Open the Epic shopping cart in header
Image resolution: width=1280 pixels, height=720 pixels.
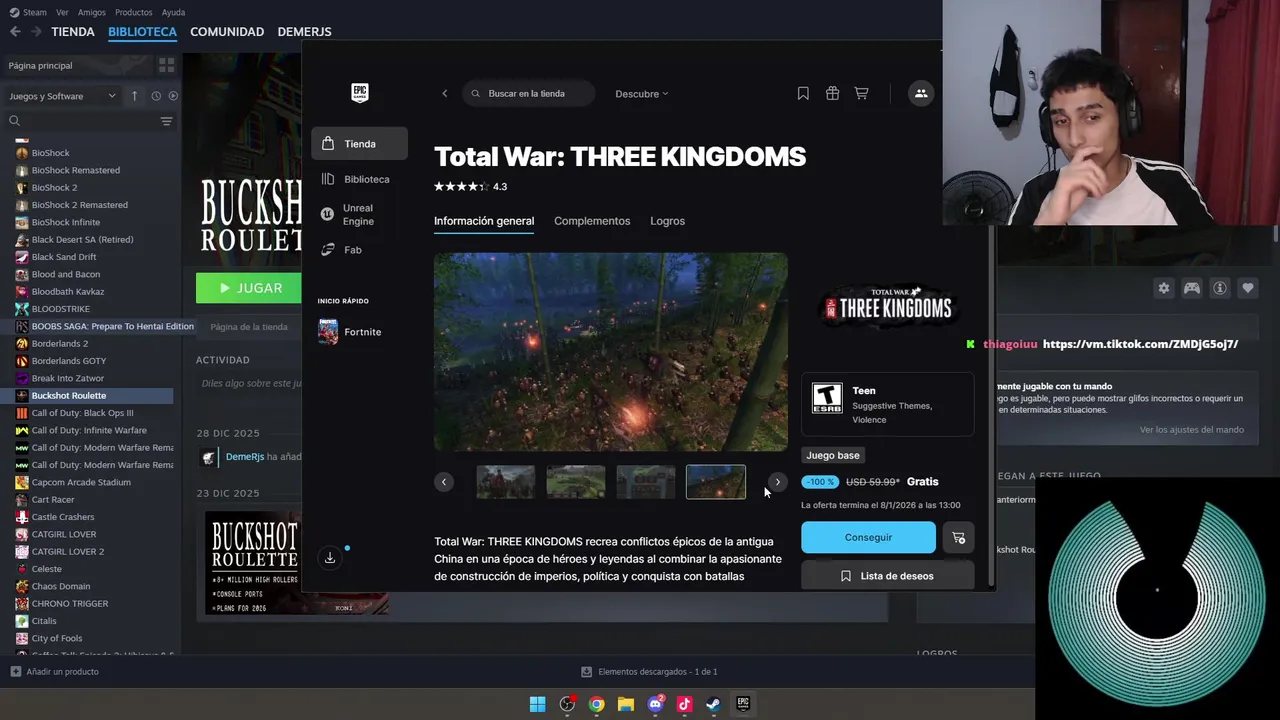pyautogui.click(x=861, y=93)
